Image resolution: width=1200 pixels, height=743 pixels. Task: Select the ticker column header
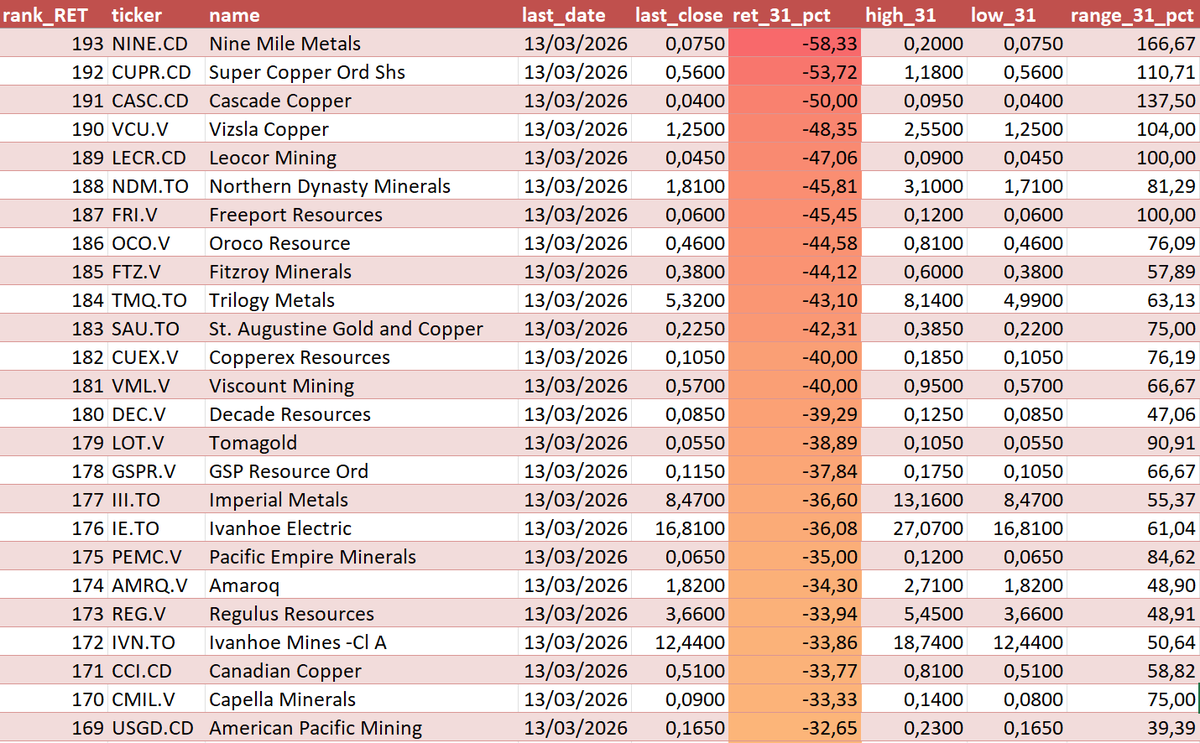pyautogui.click(x=155, y=15)
